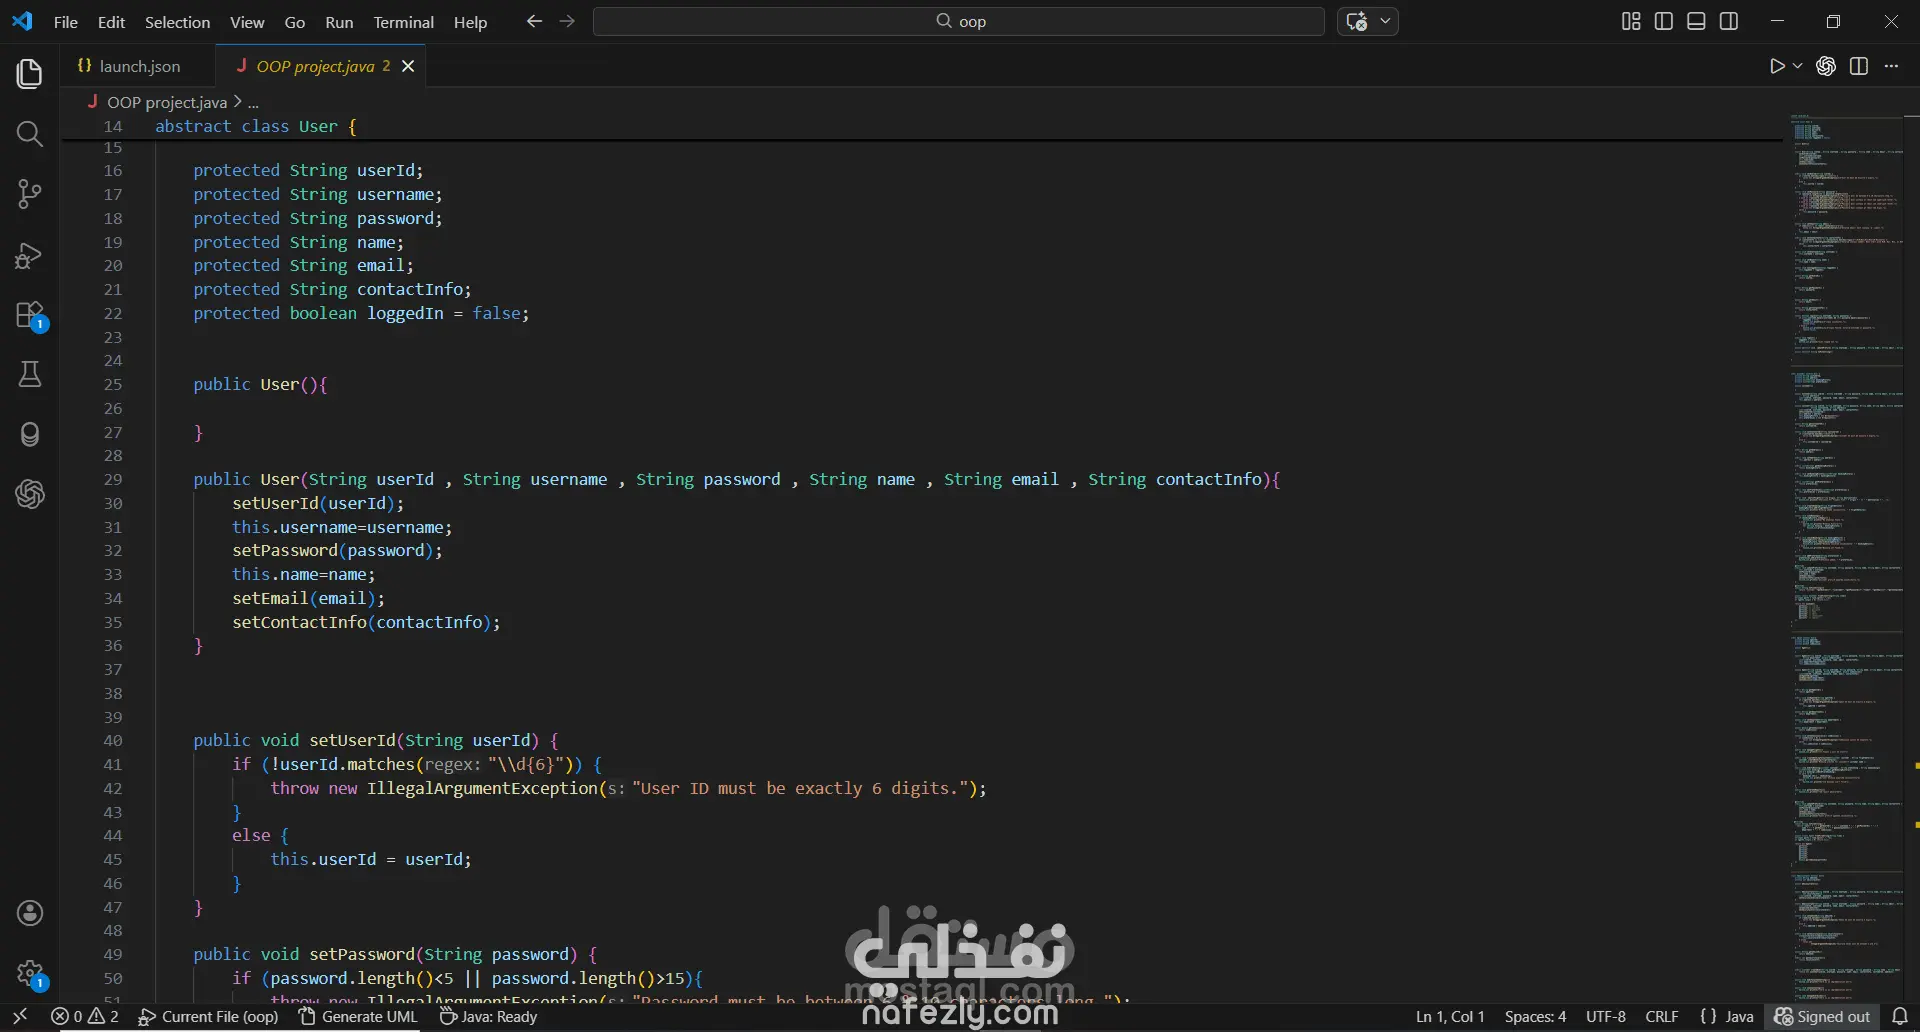Go back with the navigation arrow

534,21
